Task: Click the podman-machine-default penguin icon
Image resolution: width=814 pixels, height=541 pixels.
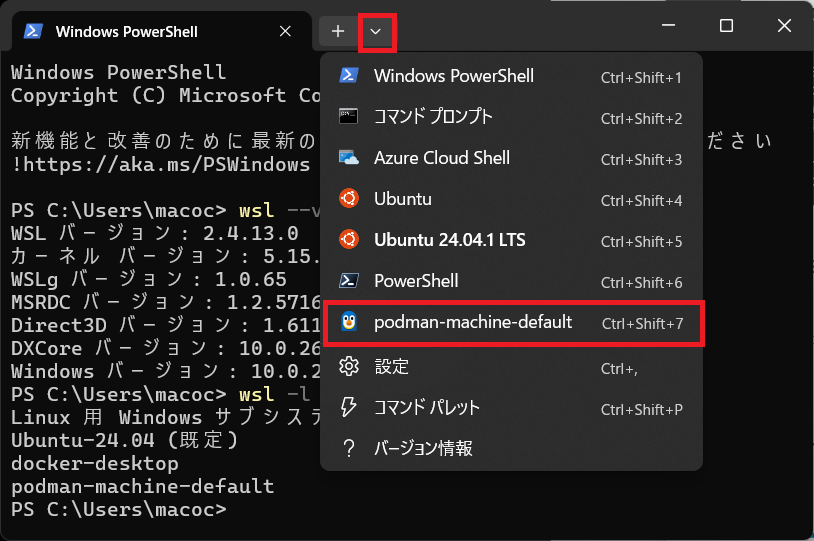Action: tap(348, 322)
